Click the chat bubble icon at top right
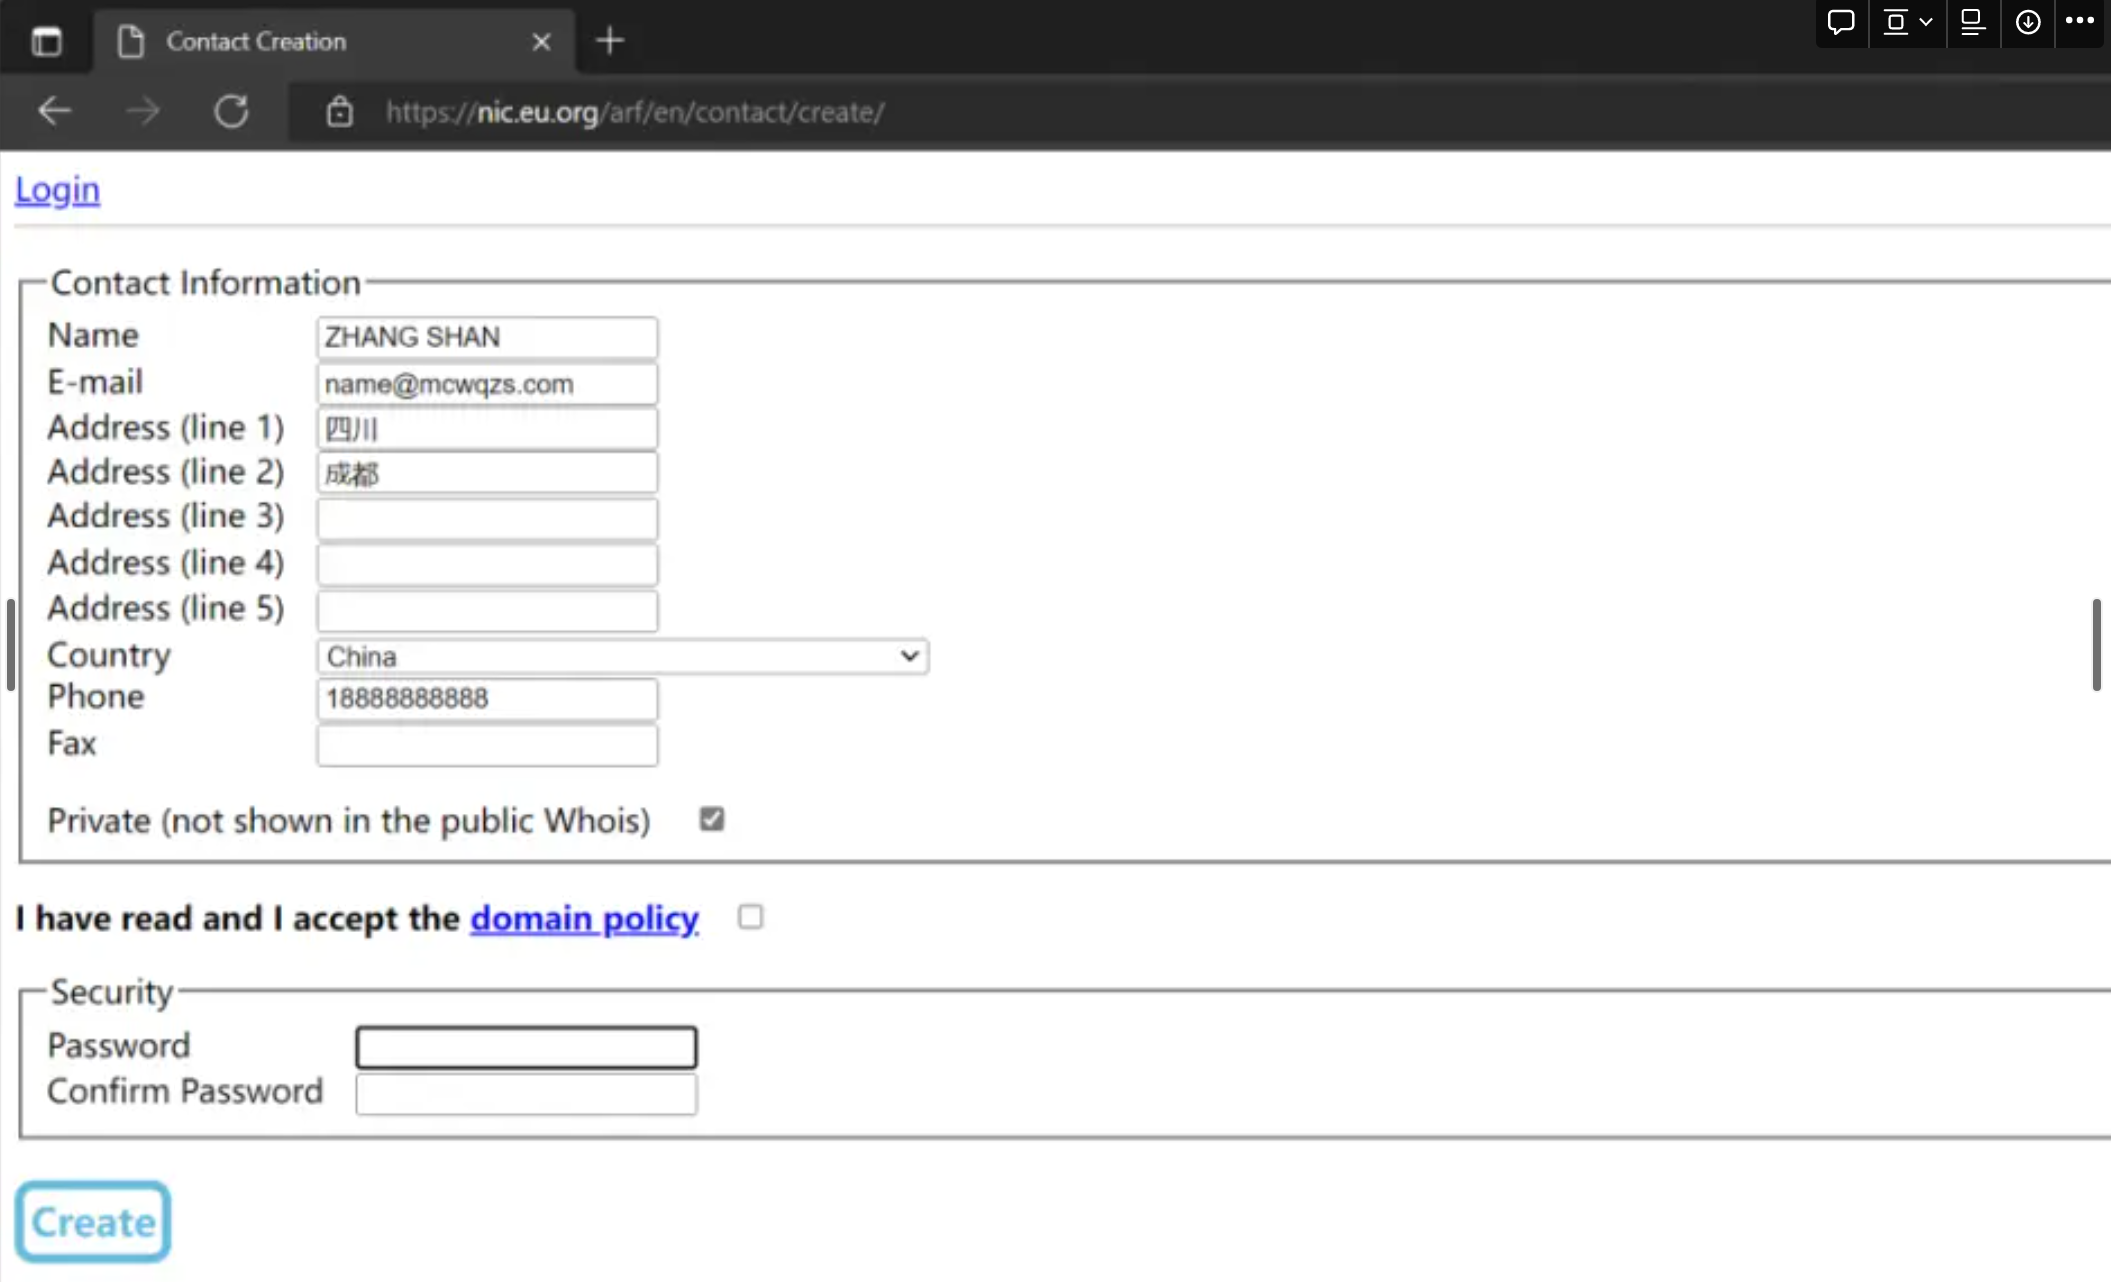Screen dimensions: 2111x1282 (1840, 22)
